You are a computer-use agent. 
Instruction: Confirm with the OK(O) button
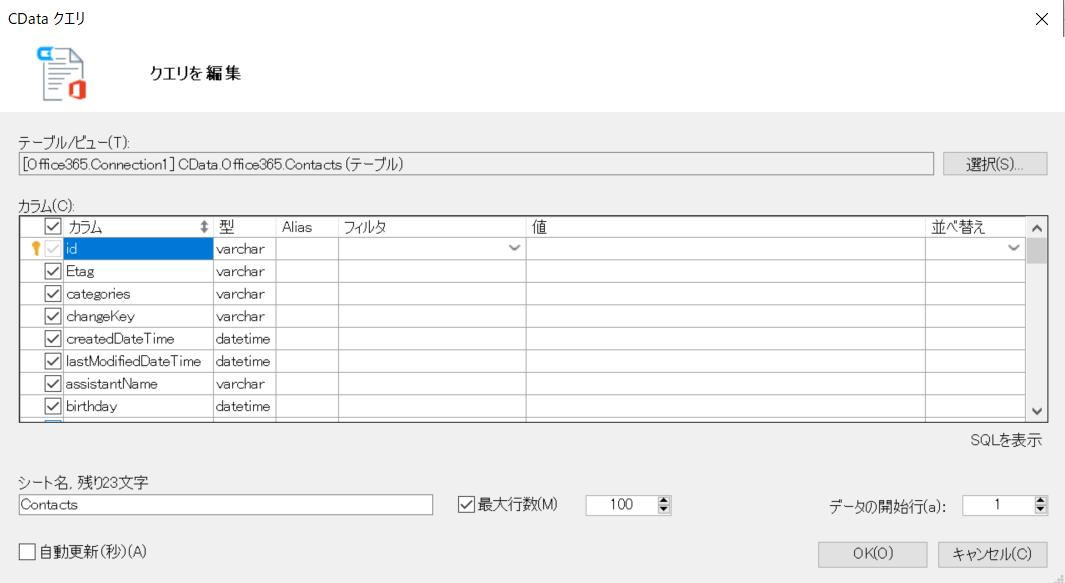873,554
